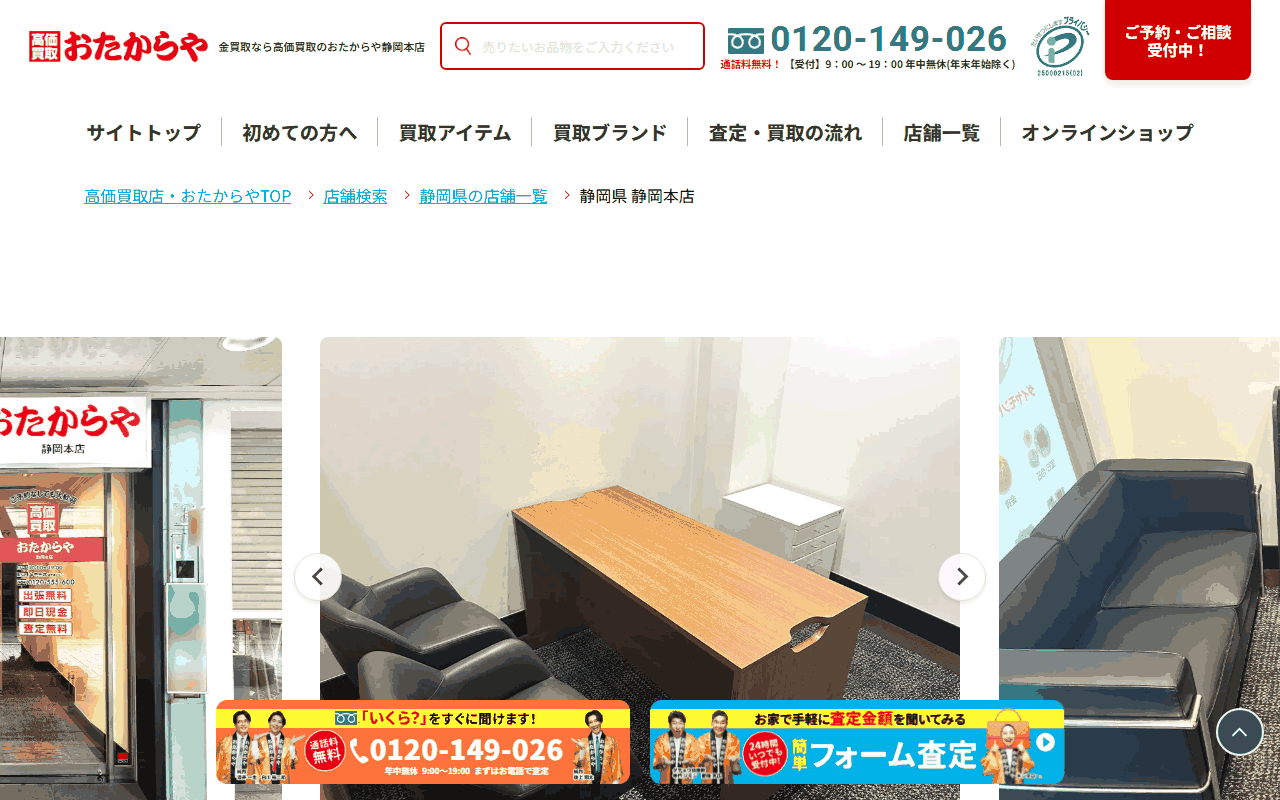Click the search magnifier icon
1280x800 pixels.
point(463,46)
